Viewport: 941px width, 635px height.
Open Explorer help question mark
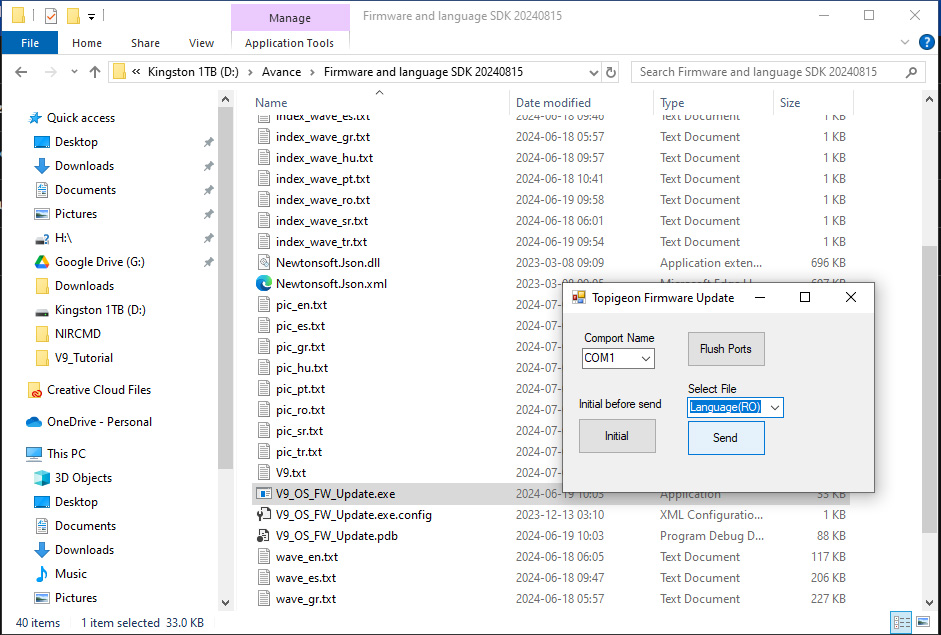tap(927, 42)
